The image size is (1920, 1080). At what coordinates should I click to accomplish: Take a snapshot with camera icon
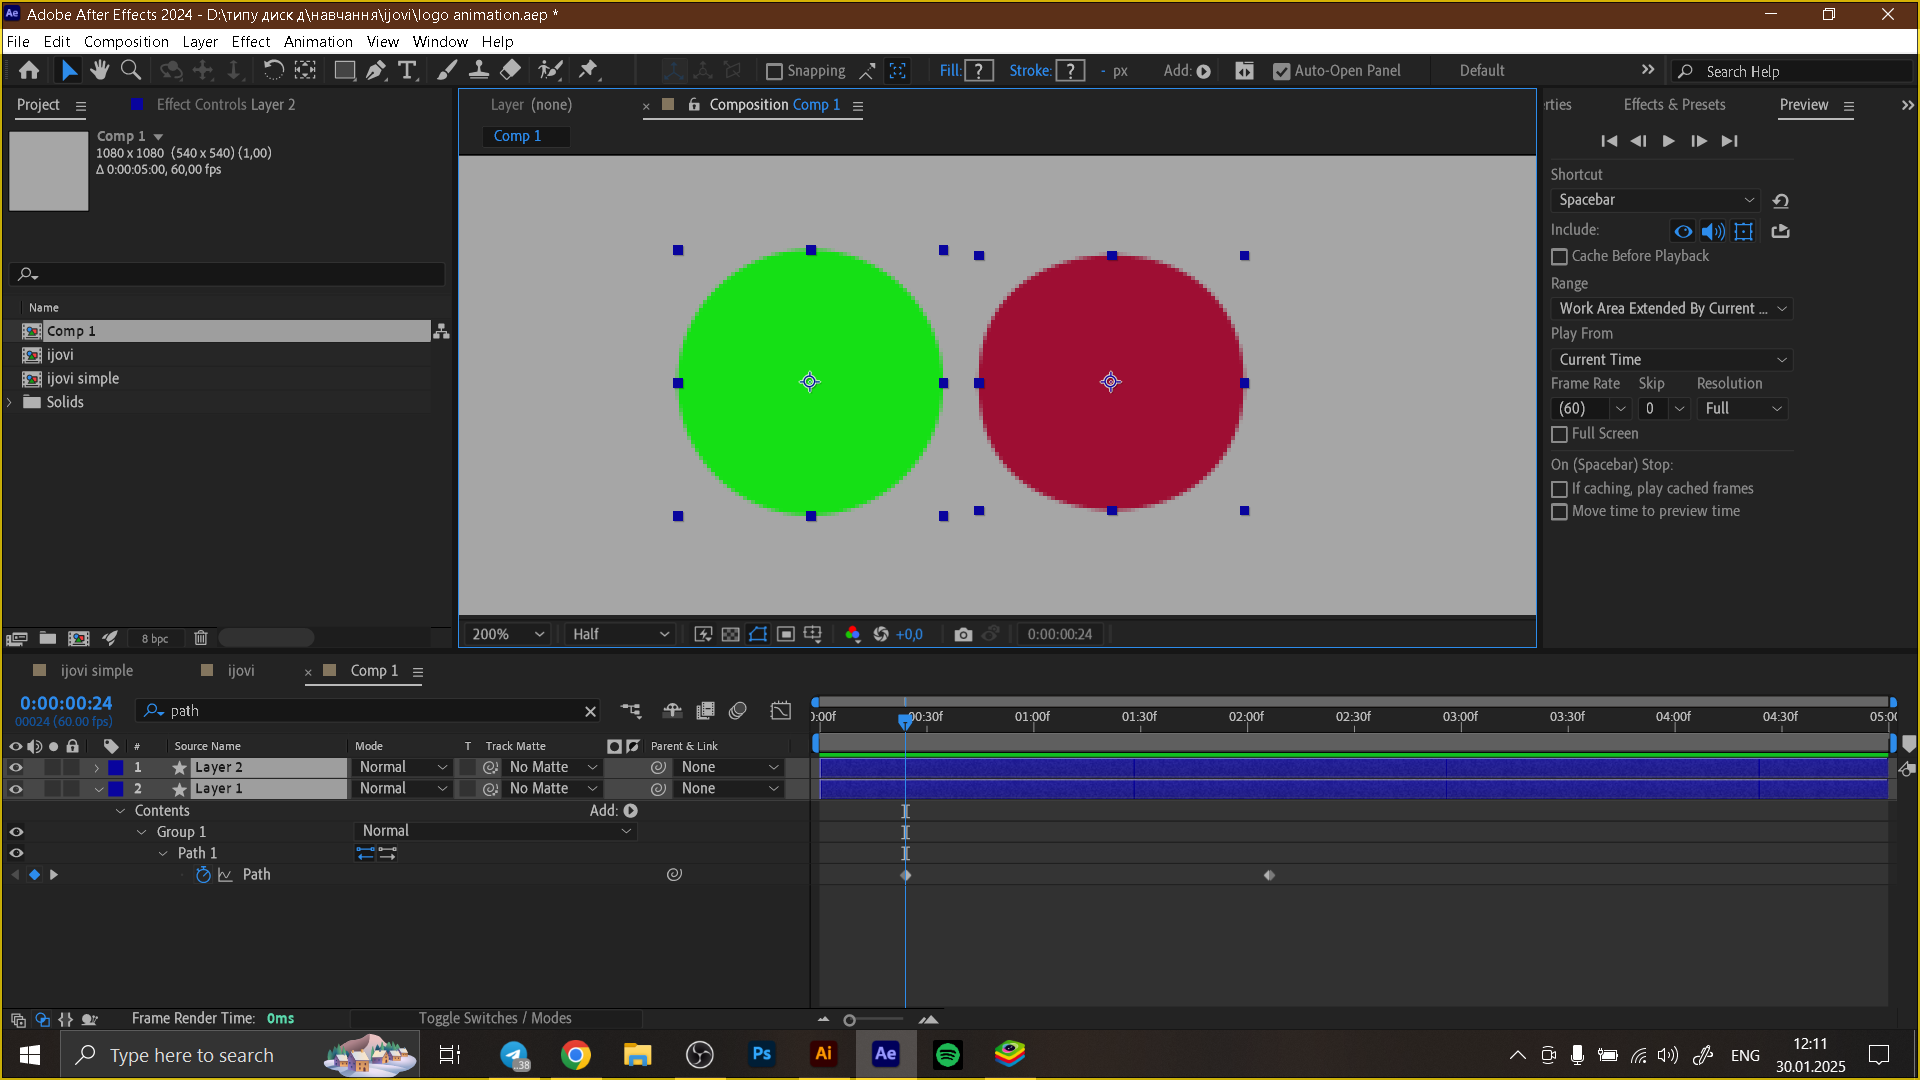(x=963, y=634)
